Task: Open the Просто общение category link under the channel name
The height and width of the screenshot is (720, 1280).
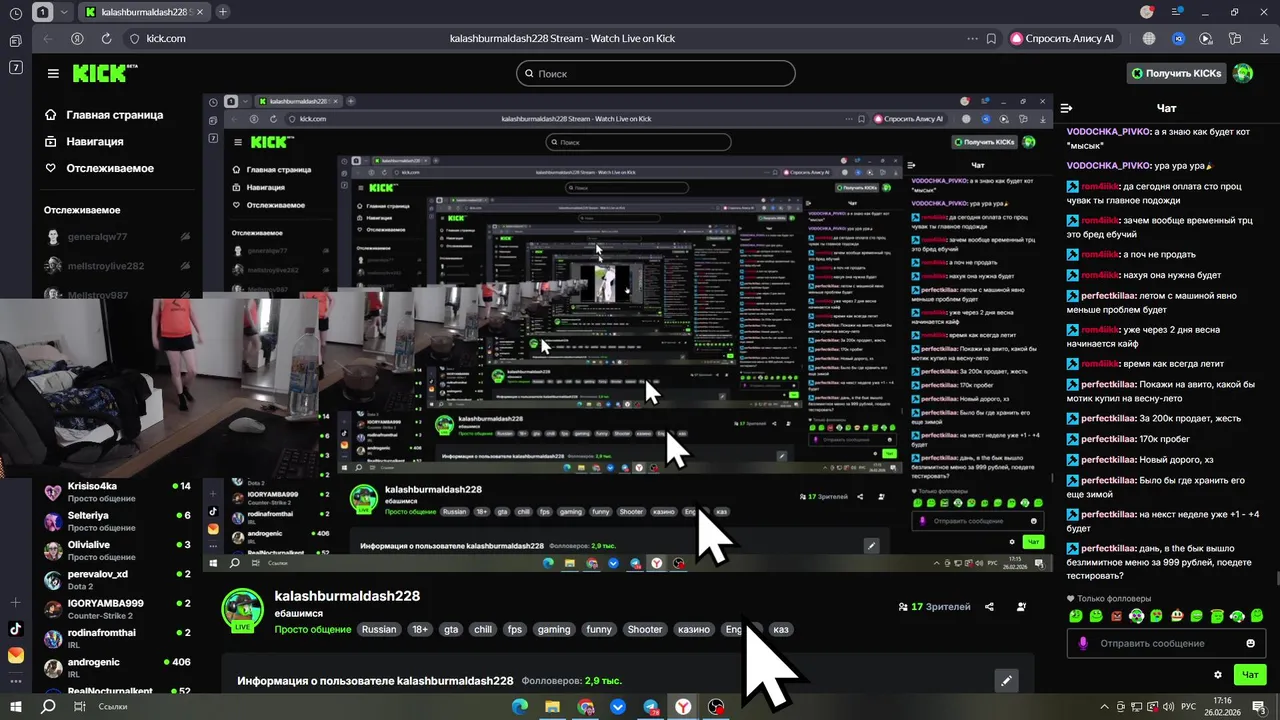Action: (x=312, y=630)
